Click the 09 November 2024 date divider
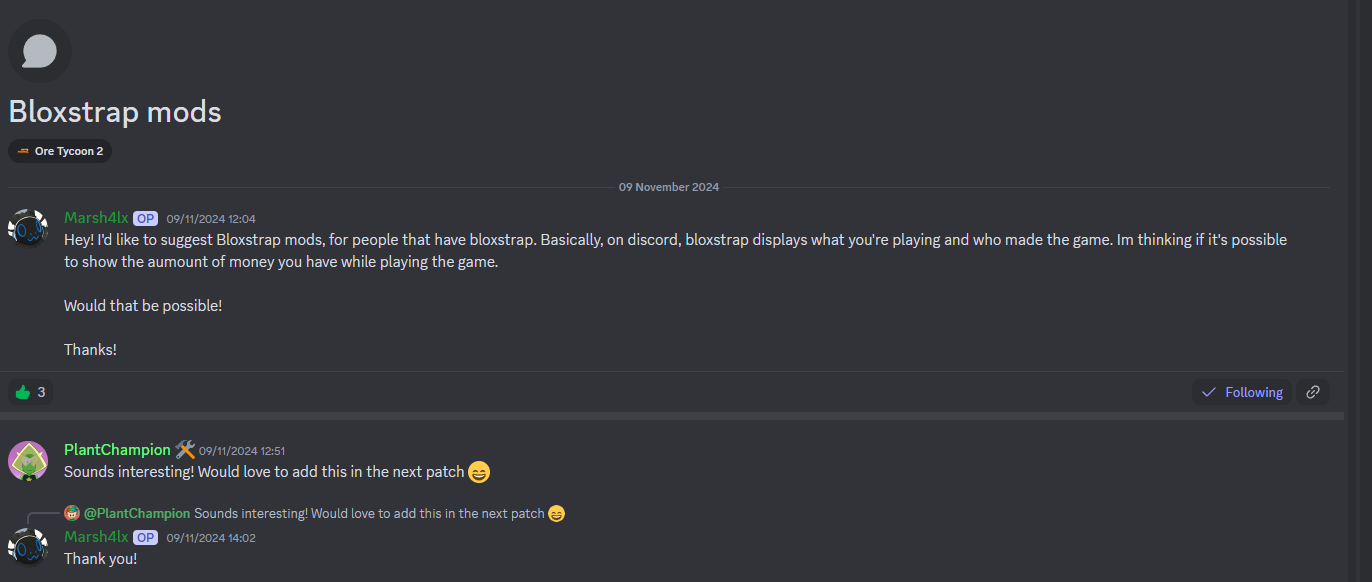Image resolution: width=1372 pixels, height=582 pixels. tap(668, 186)
